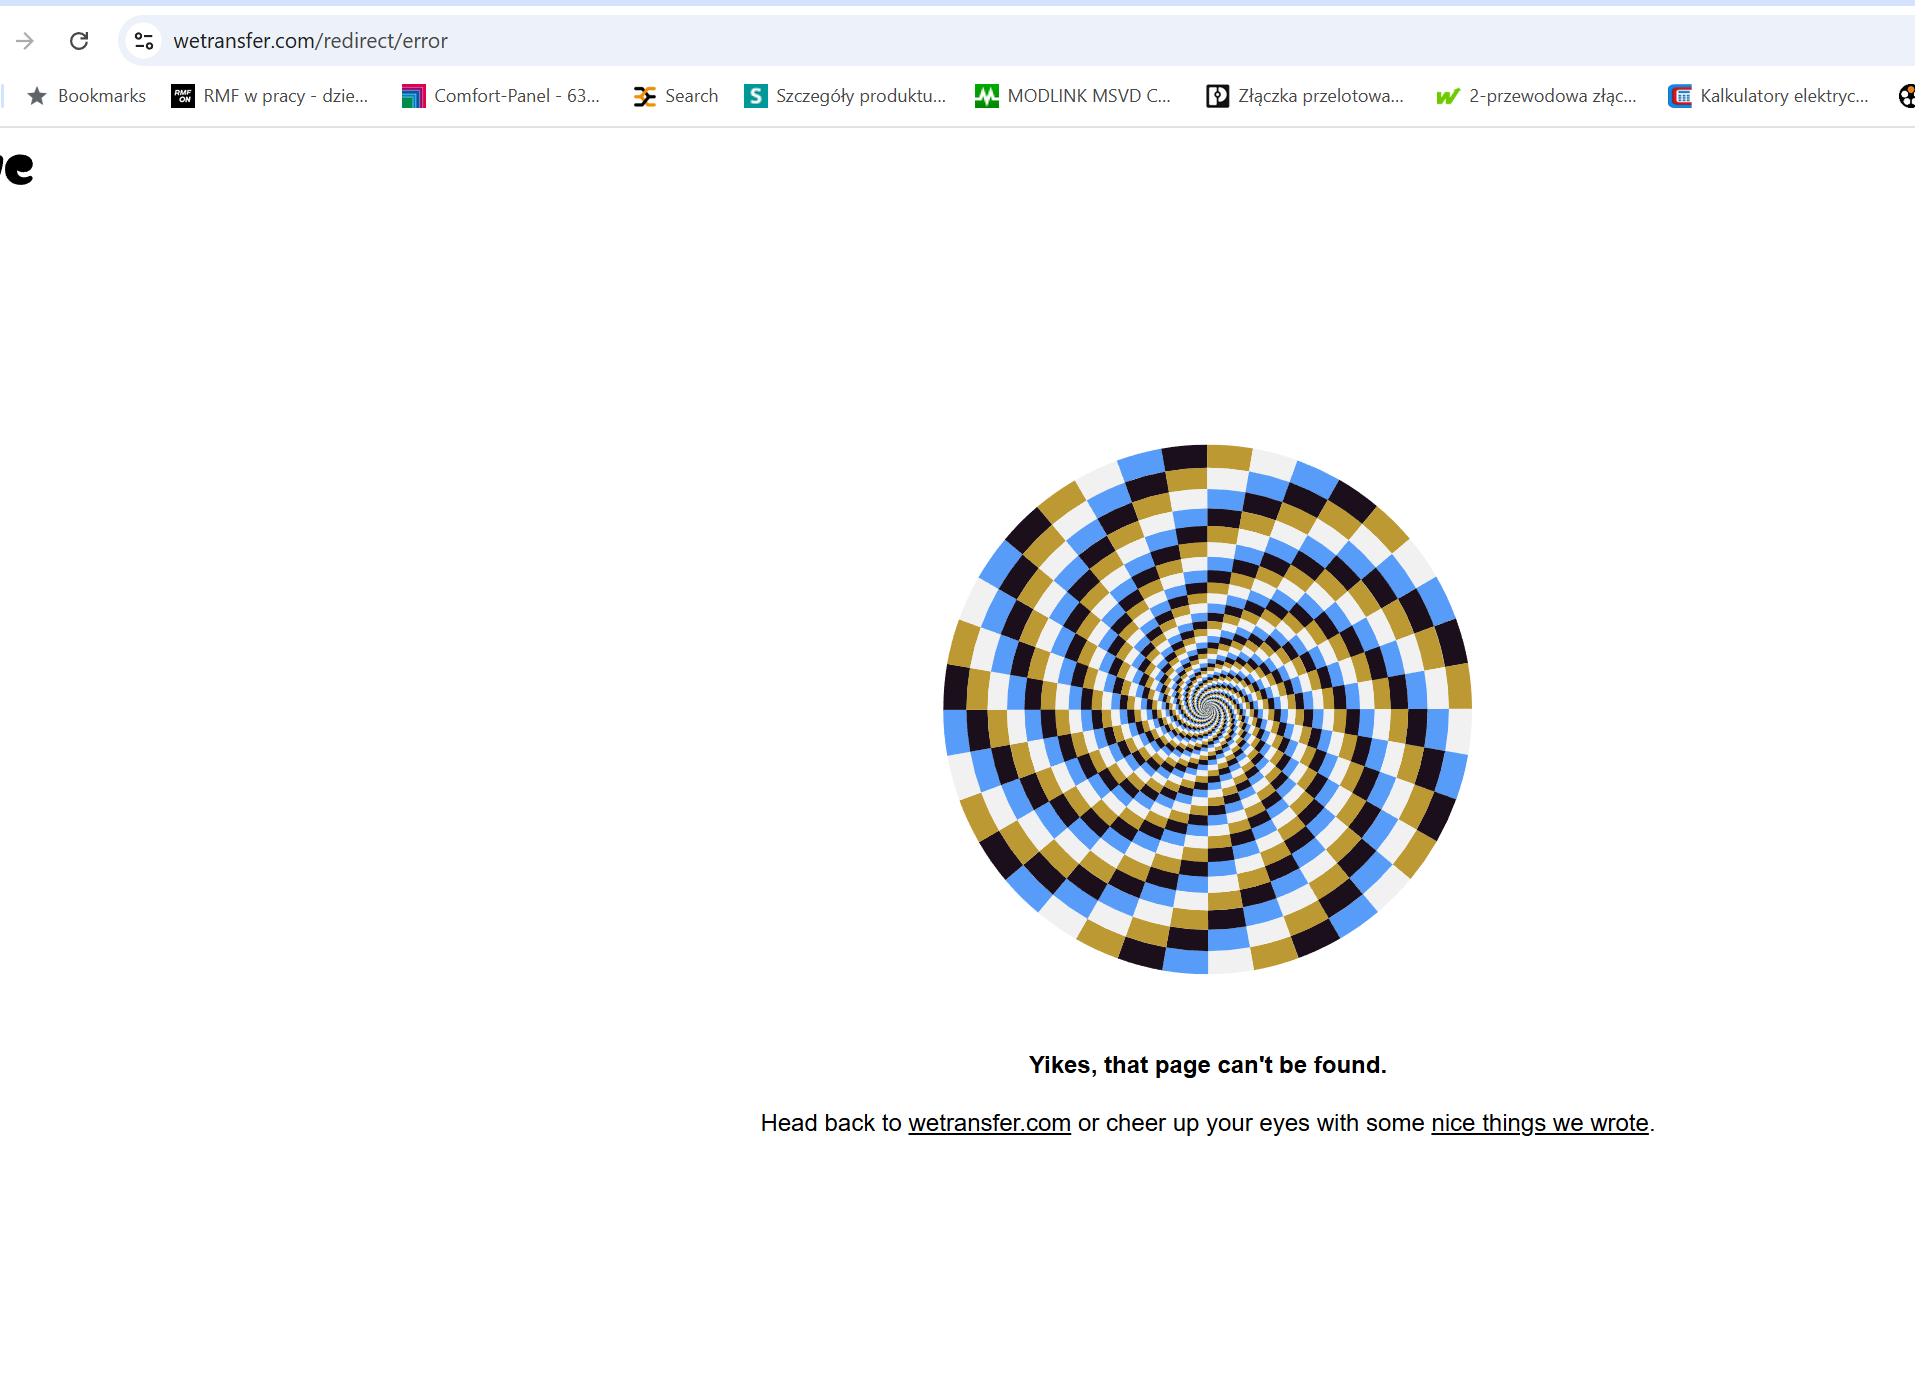The image size is (1915, 1382).
Task: Open the Kalkulatory elektryczne bookmark
Action: pyautogui.click(x=1768, y=96)
